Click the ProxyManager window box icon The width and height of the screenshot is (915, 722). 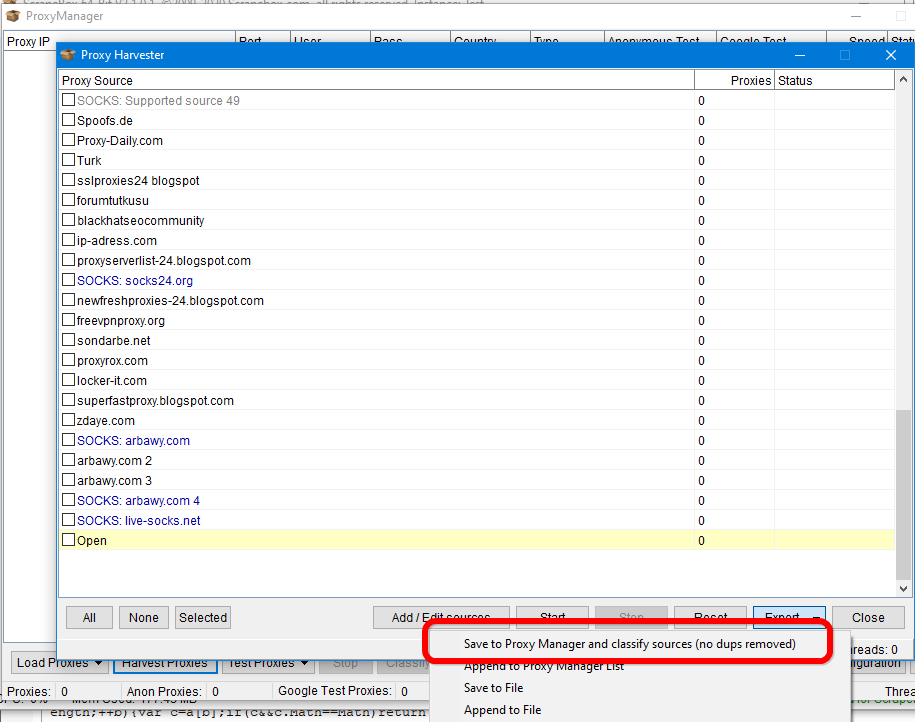[x=13, y=16]
